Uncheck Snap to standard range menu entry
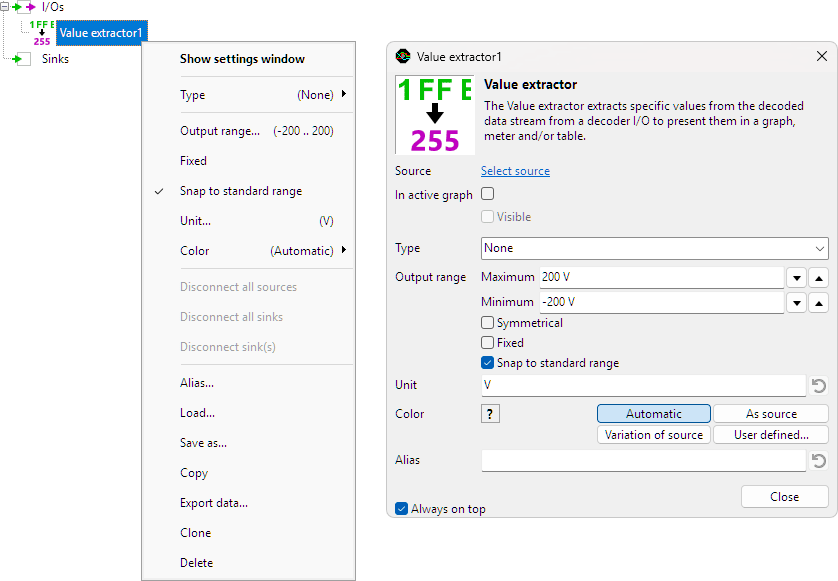 248,191
